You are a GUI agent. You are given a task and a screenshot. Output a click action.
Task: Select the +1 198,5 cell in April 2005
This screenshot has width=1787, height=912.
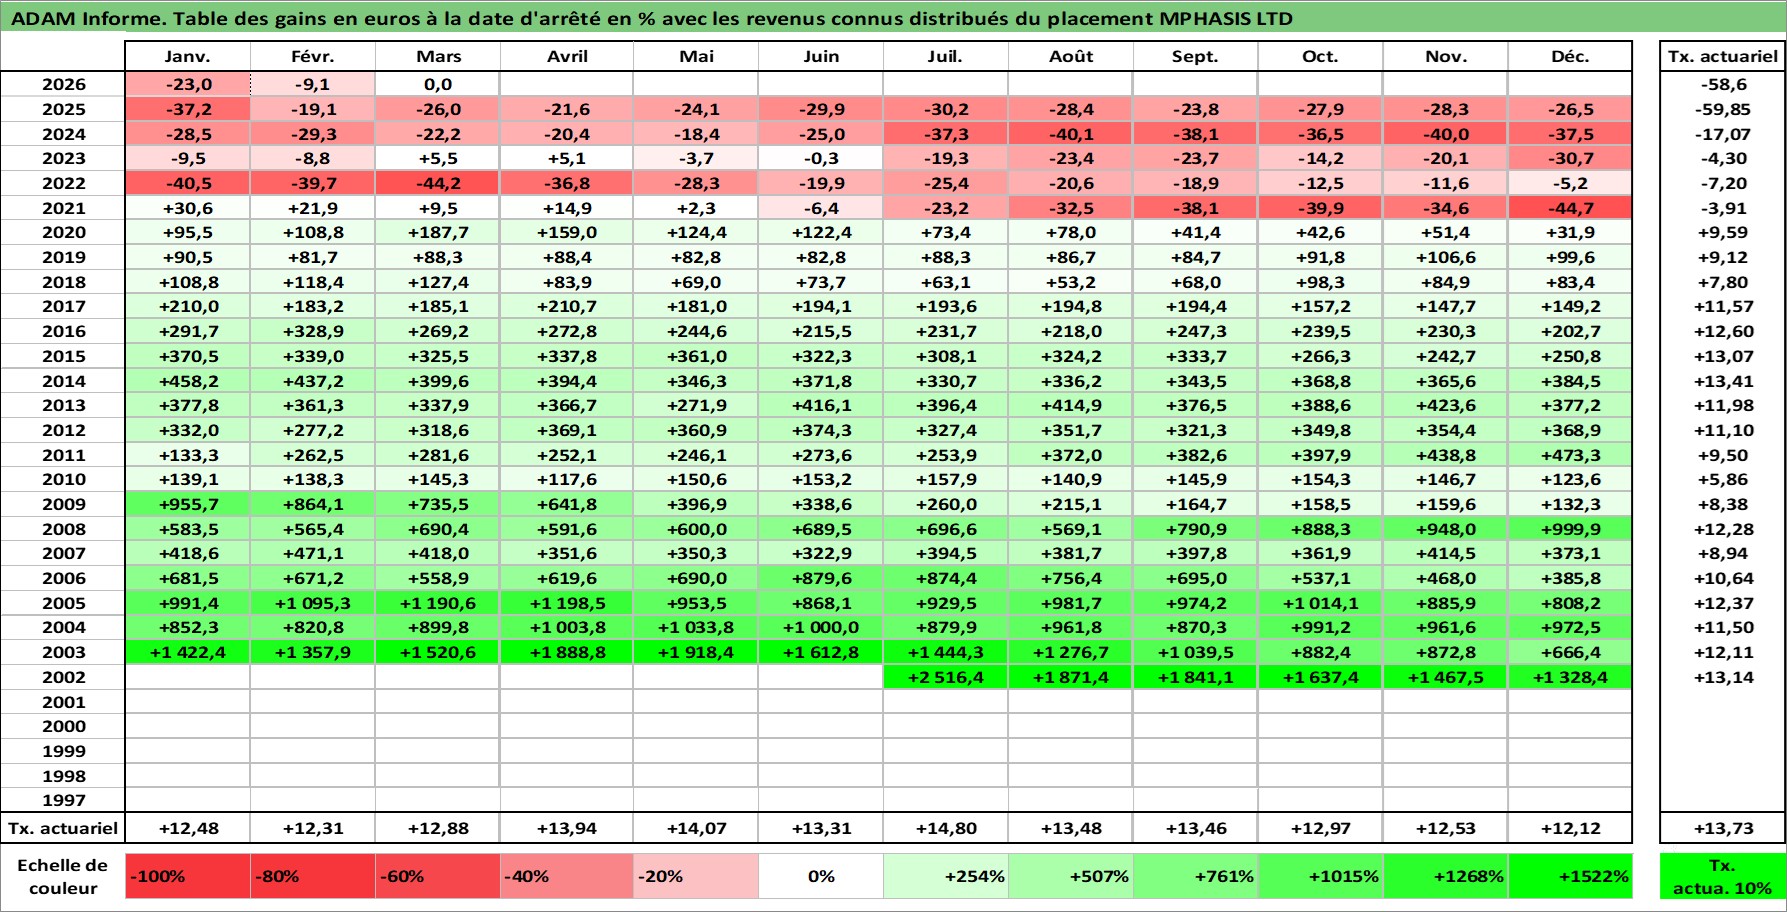(x=567, y=603)
